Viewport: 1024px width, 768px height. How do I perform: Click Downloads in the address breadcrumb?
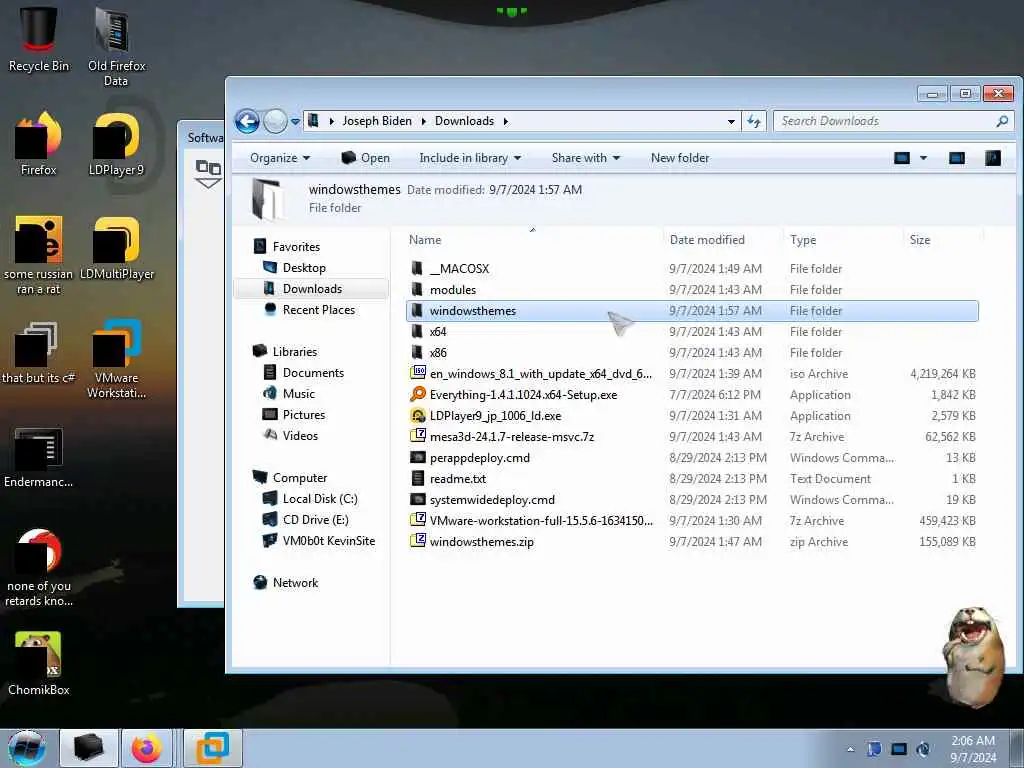pos(464,121)
